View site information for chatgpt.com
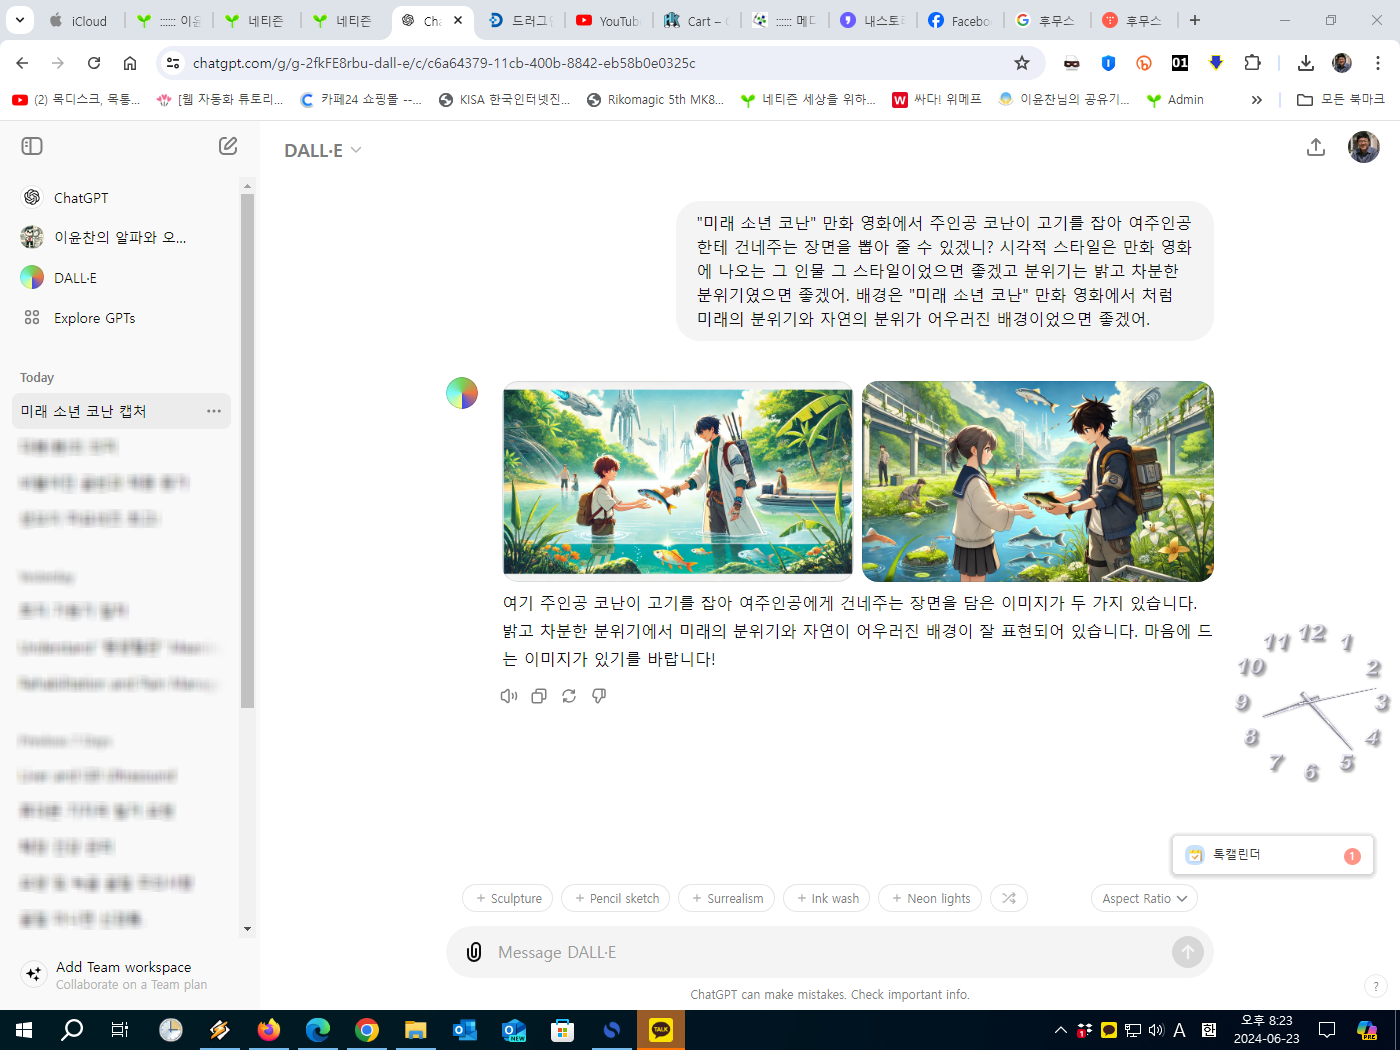Viewport: 1400px width, 1050px height. [173, 63]
